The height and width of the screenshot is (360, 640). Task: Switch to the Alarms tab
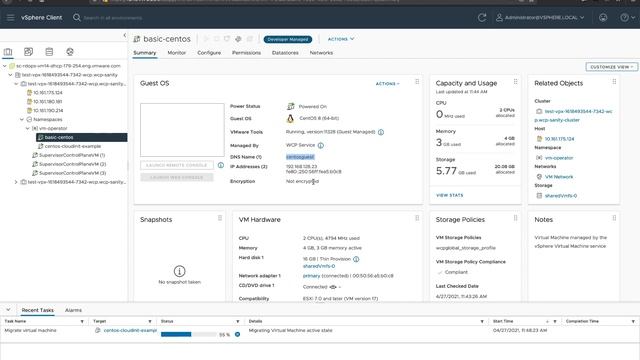(x=73, y=310)
